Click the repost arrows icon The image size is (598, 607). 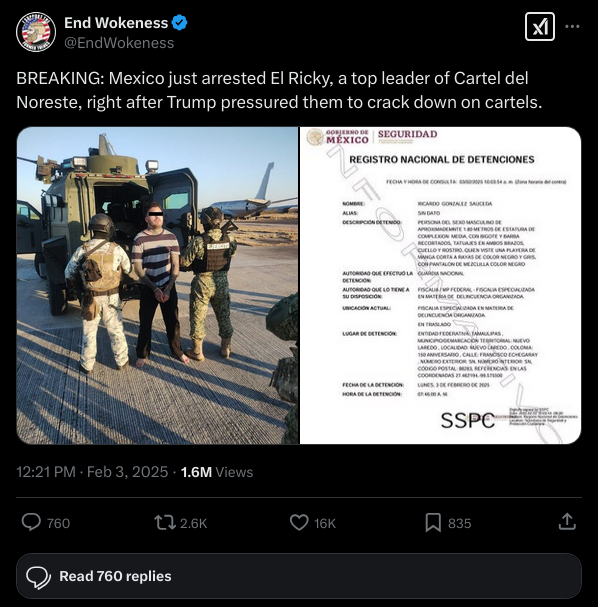coord(165,523)
